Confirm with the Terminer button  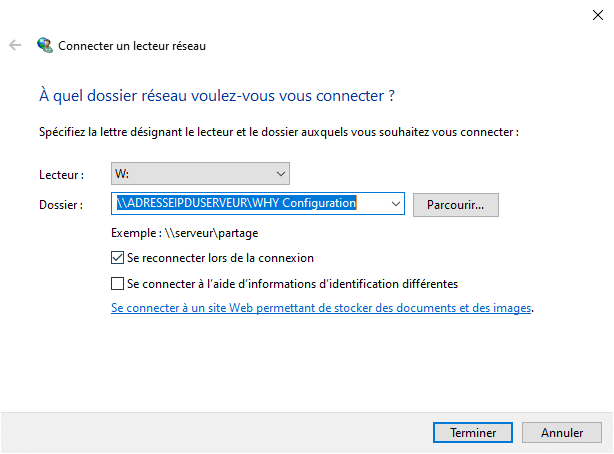(x=473, y=432)
